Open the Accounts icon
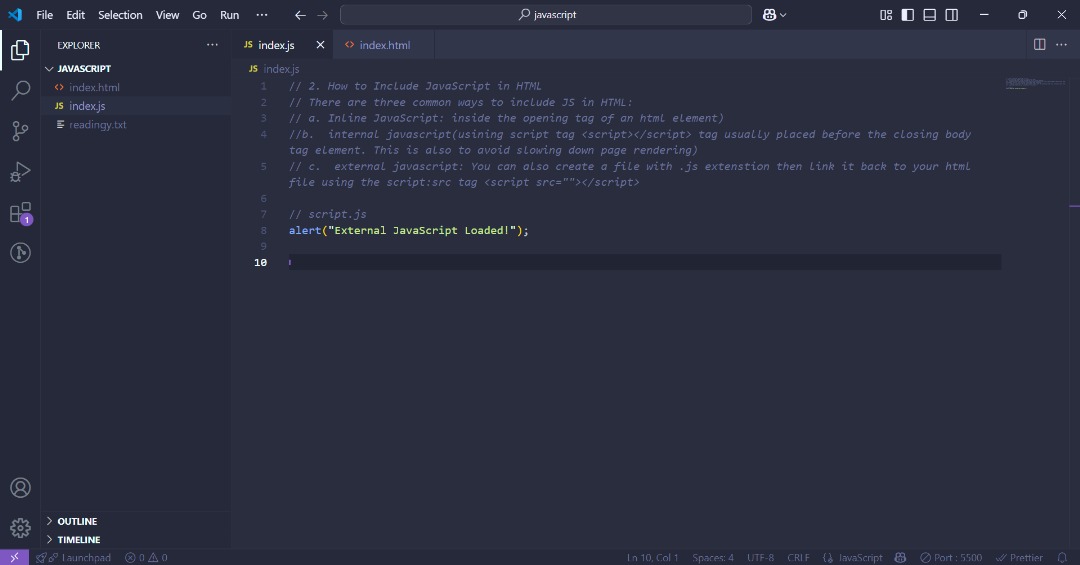Image resolution: width=1080 pixels, height=565 pixels. (21, 488)
